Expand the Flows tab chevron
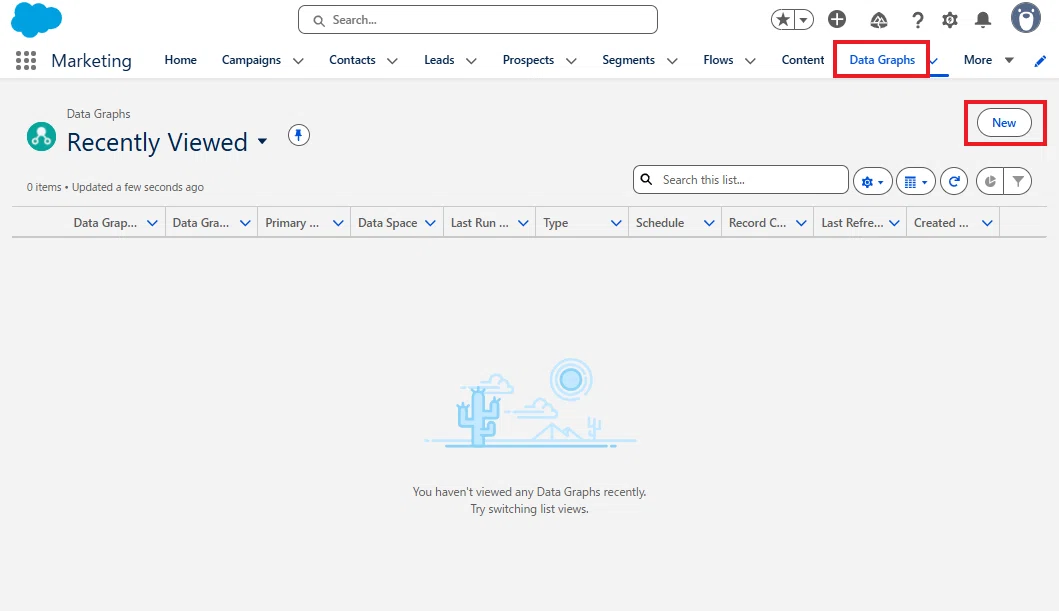1059x611 pixels. tap(750, 61)
